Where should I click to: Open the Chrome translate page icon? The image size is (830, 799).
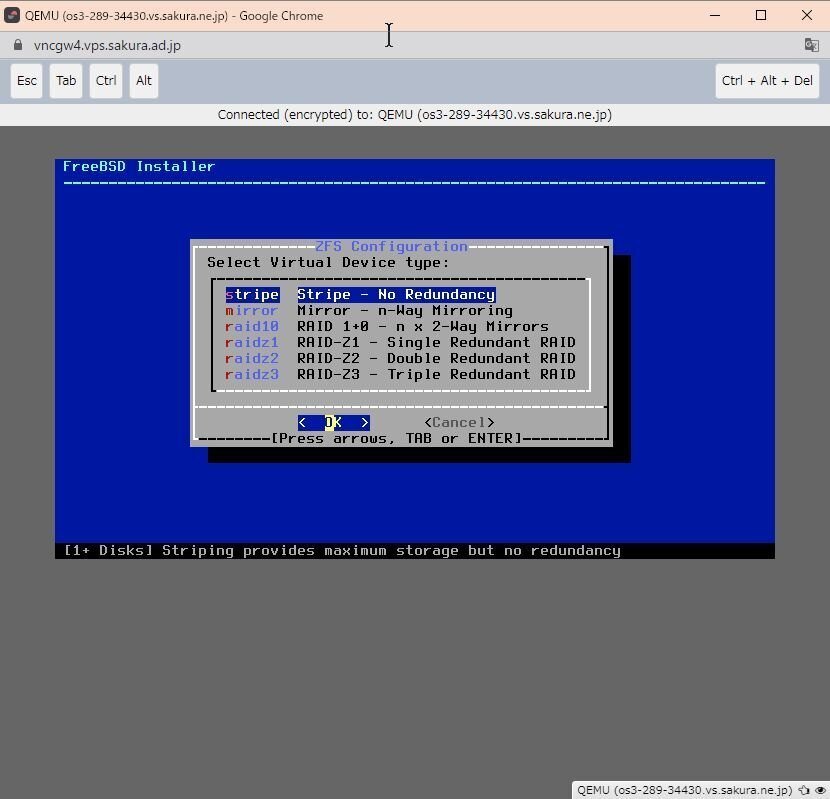point(811,45)
